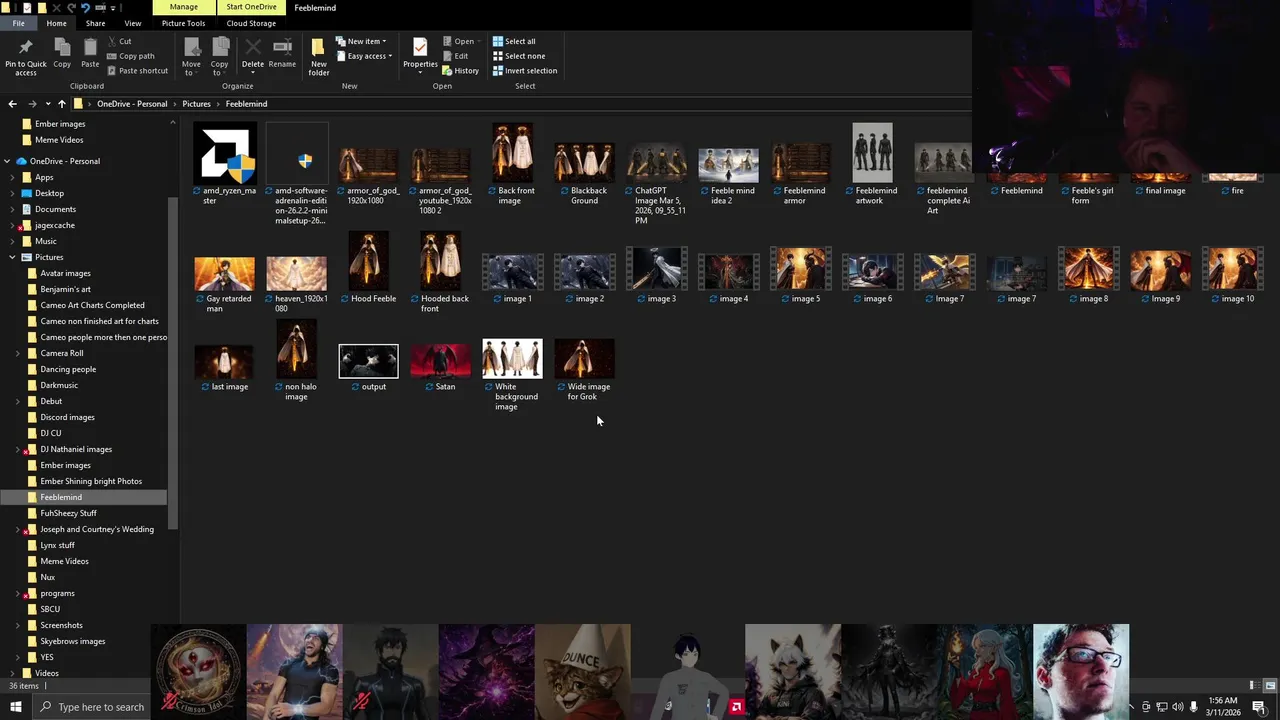This screenshot has height=720, width=1280.
Task: Create a New folder from the ribbon
Action: pos(319,57)
